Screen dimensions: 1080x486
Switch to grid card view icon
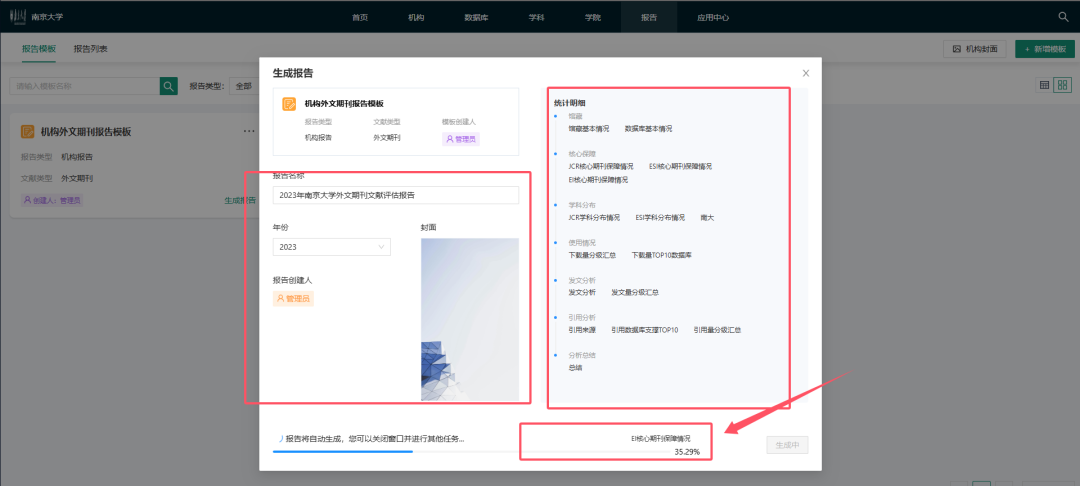click(x=1063, y=85)
